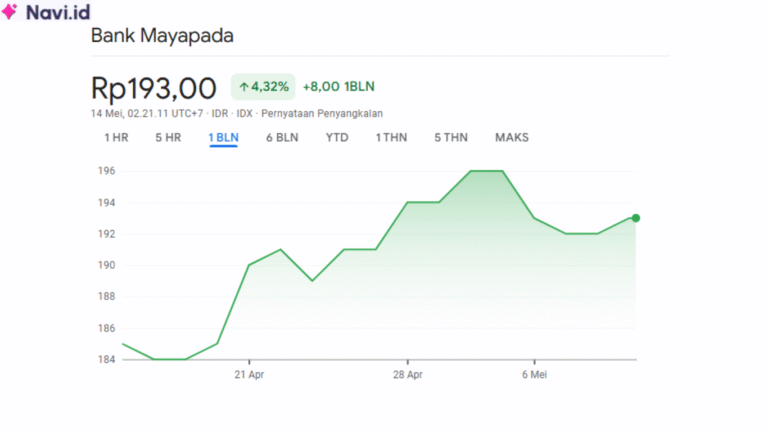The width and height of the screenshot is (768, 432).
Task: Click the green endpoint dot on the chart
Action: click(636, 218)
